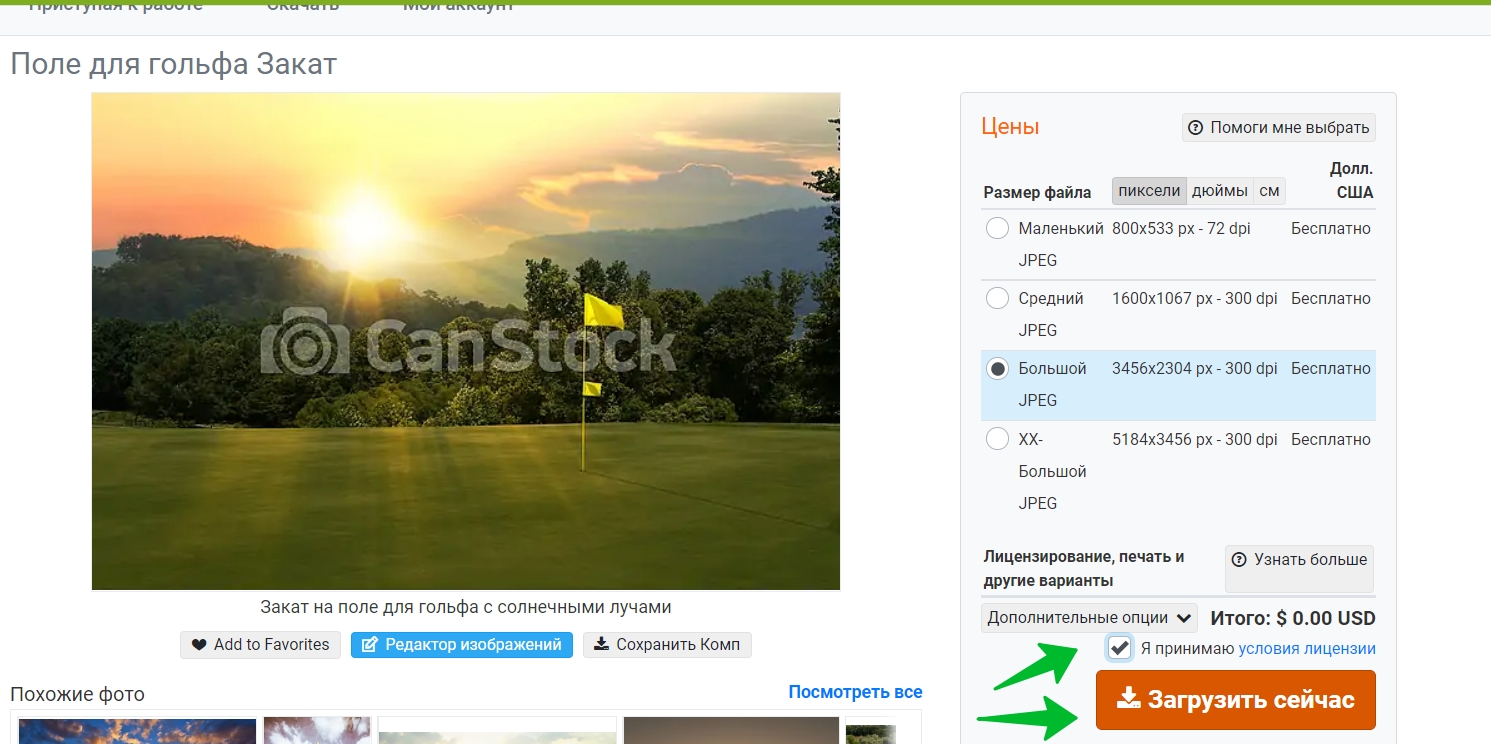Click the Цены panel heading
This screenshot has height=744, width=1491.
[x=1010, y=127]
